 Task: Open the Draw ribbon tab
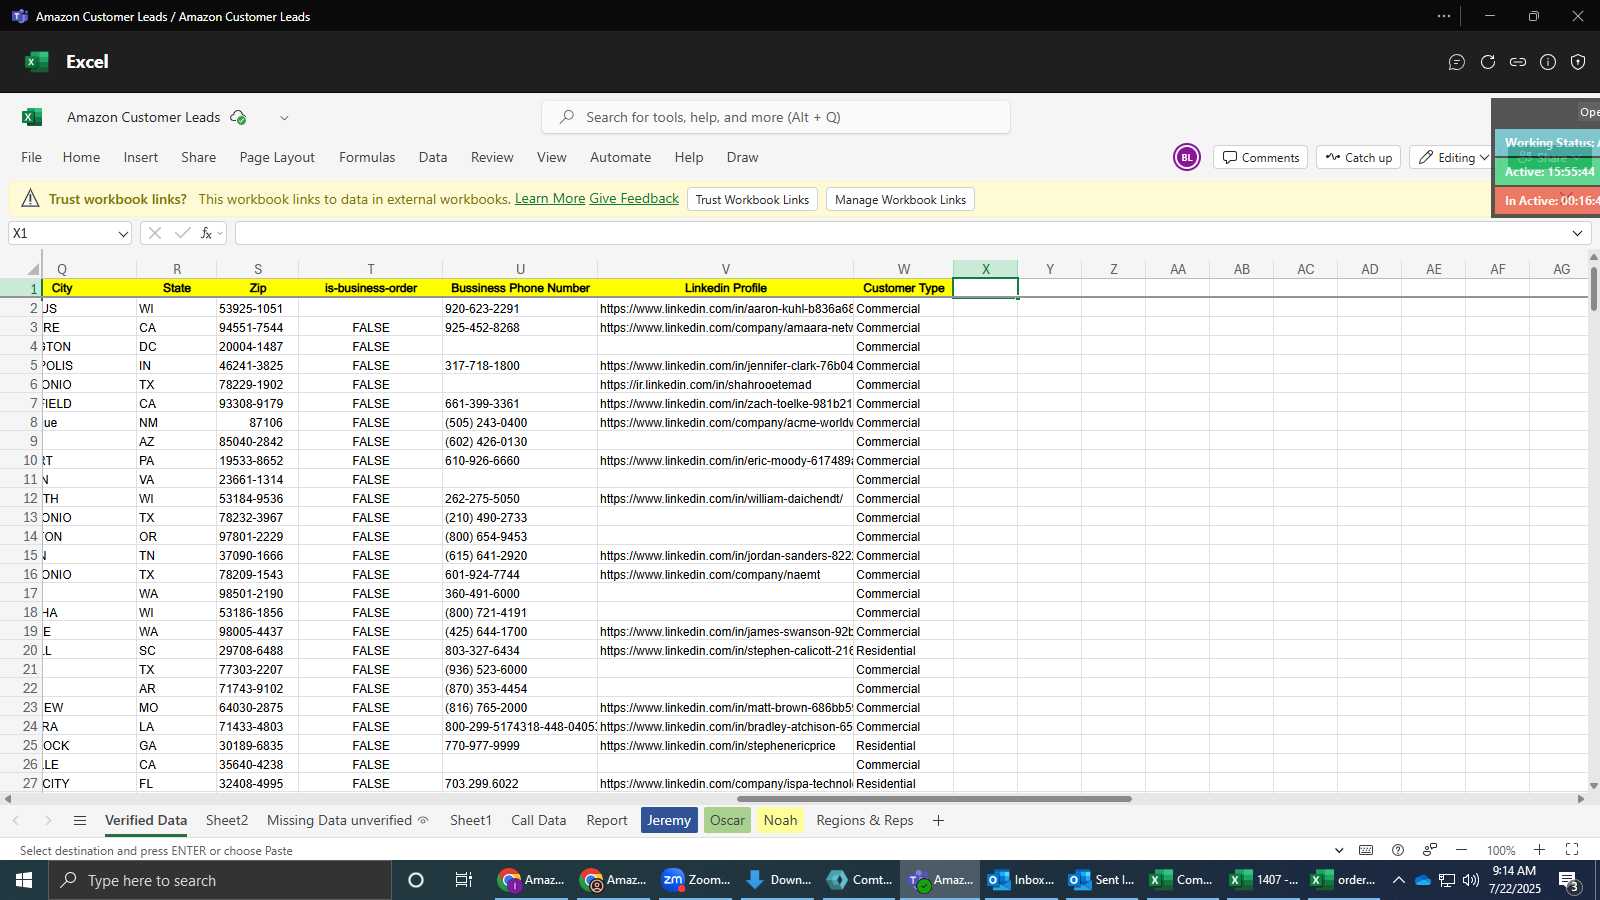click(x=742, y=157)
